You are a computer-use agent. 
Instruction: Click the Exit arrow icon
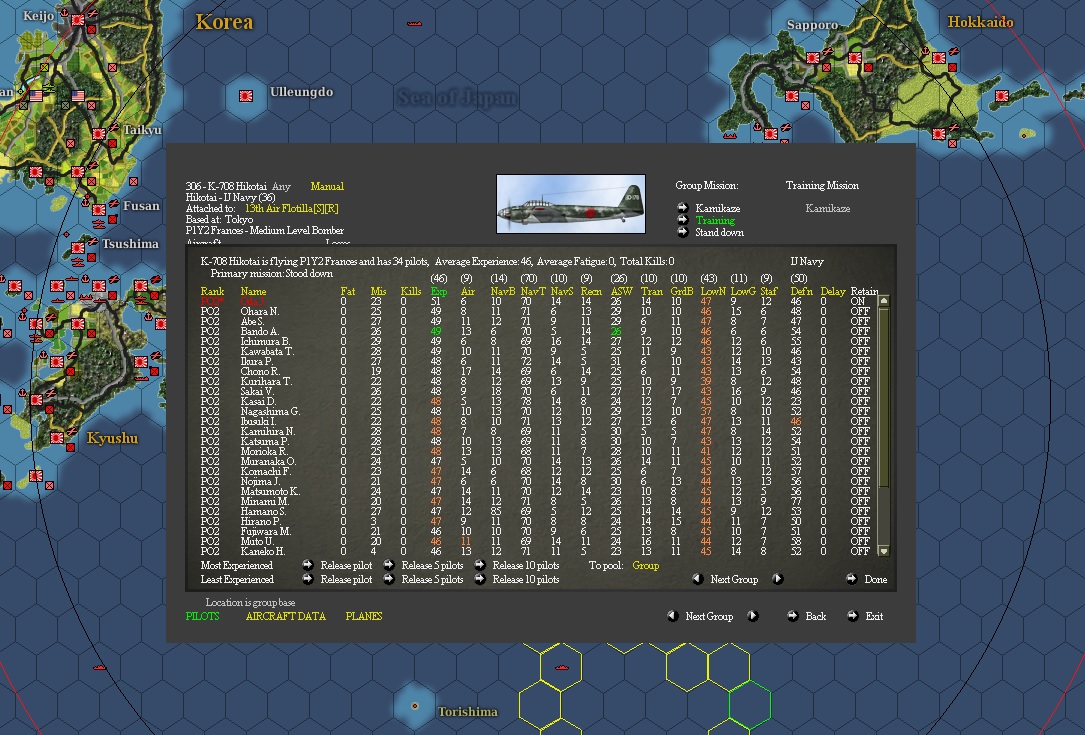click(852, 615)
